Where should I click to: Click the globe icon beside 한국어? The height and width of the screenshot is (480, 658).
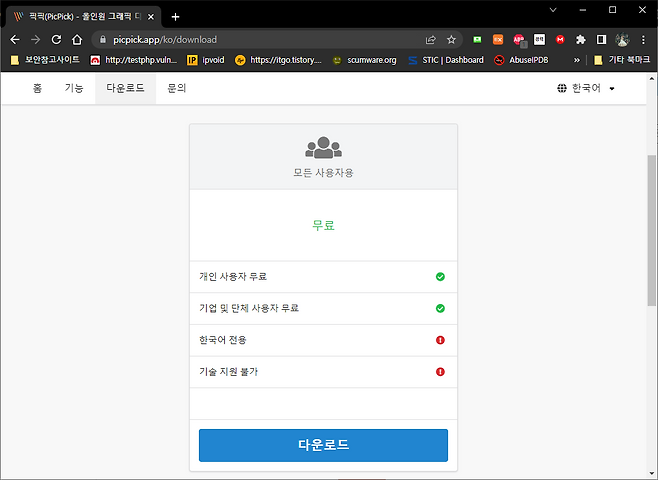(561, 88)
